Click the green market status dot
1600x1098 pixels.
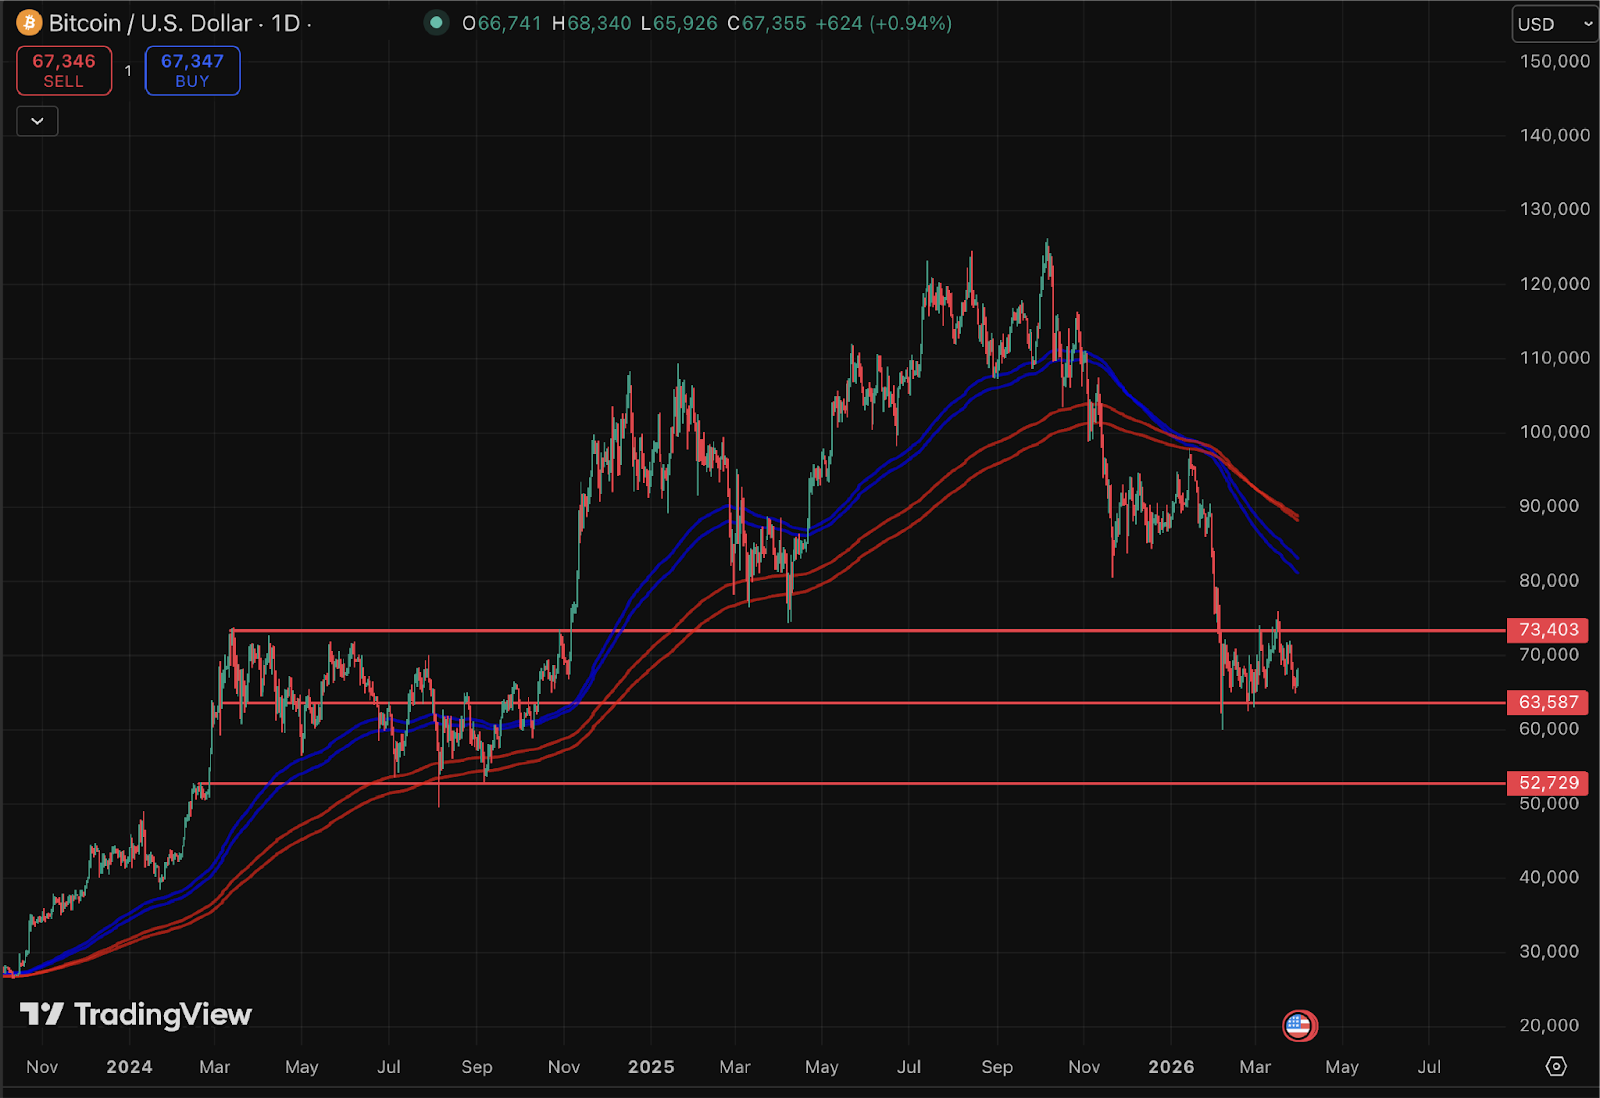[x=436, y=22]
